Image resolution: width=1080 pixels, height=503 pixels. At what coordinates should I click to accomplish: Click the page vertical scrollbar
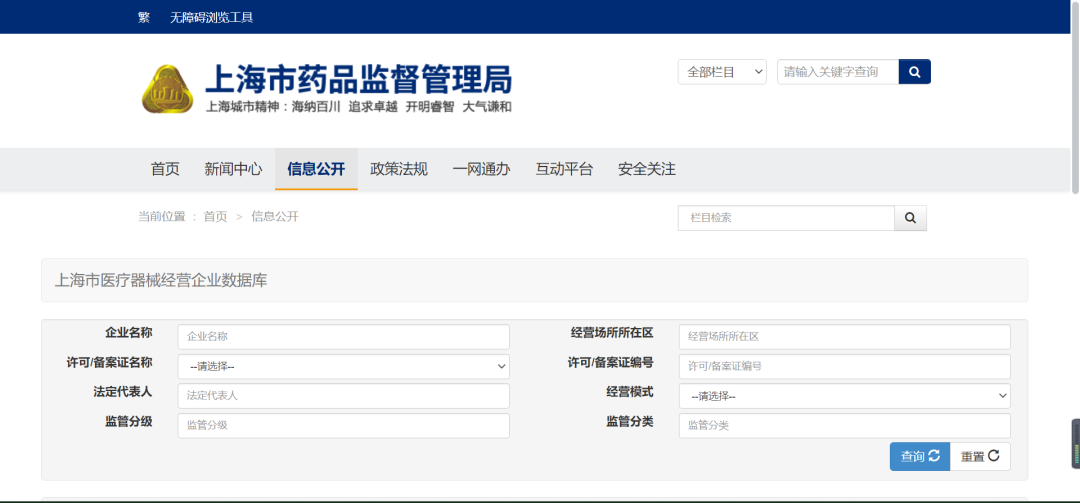point(1075,100)
